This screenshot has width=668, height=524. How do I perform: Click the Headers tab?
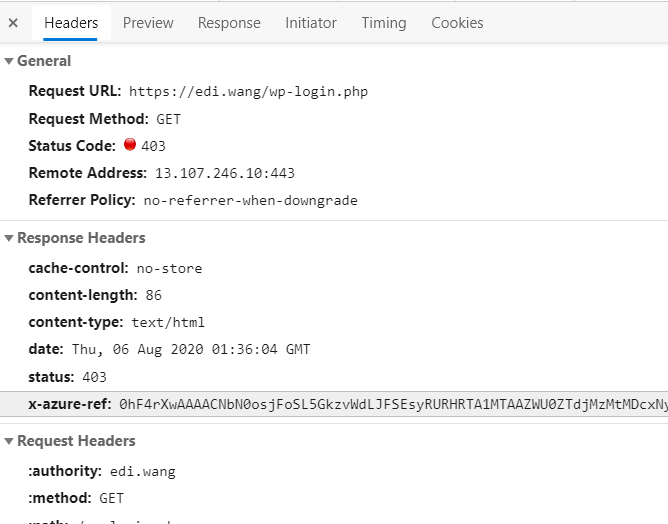[71, 22]
